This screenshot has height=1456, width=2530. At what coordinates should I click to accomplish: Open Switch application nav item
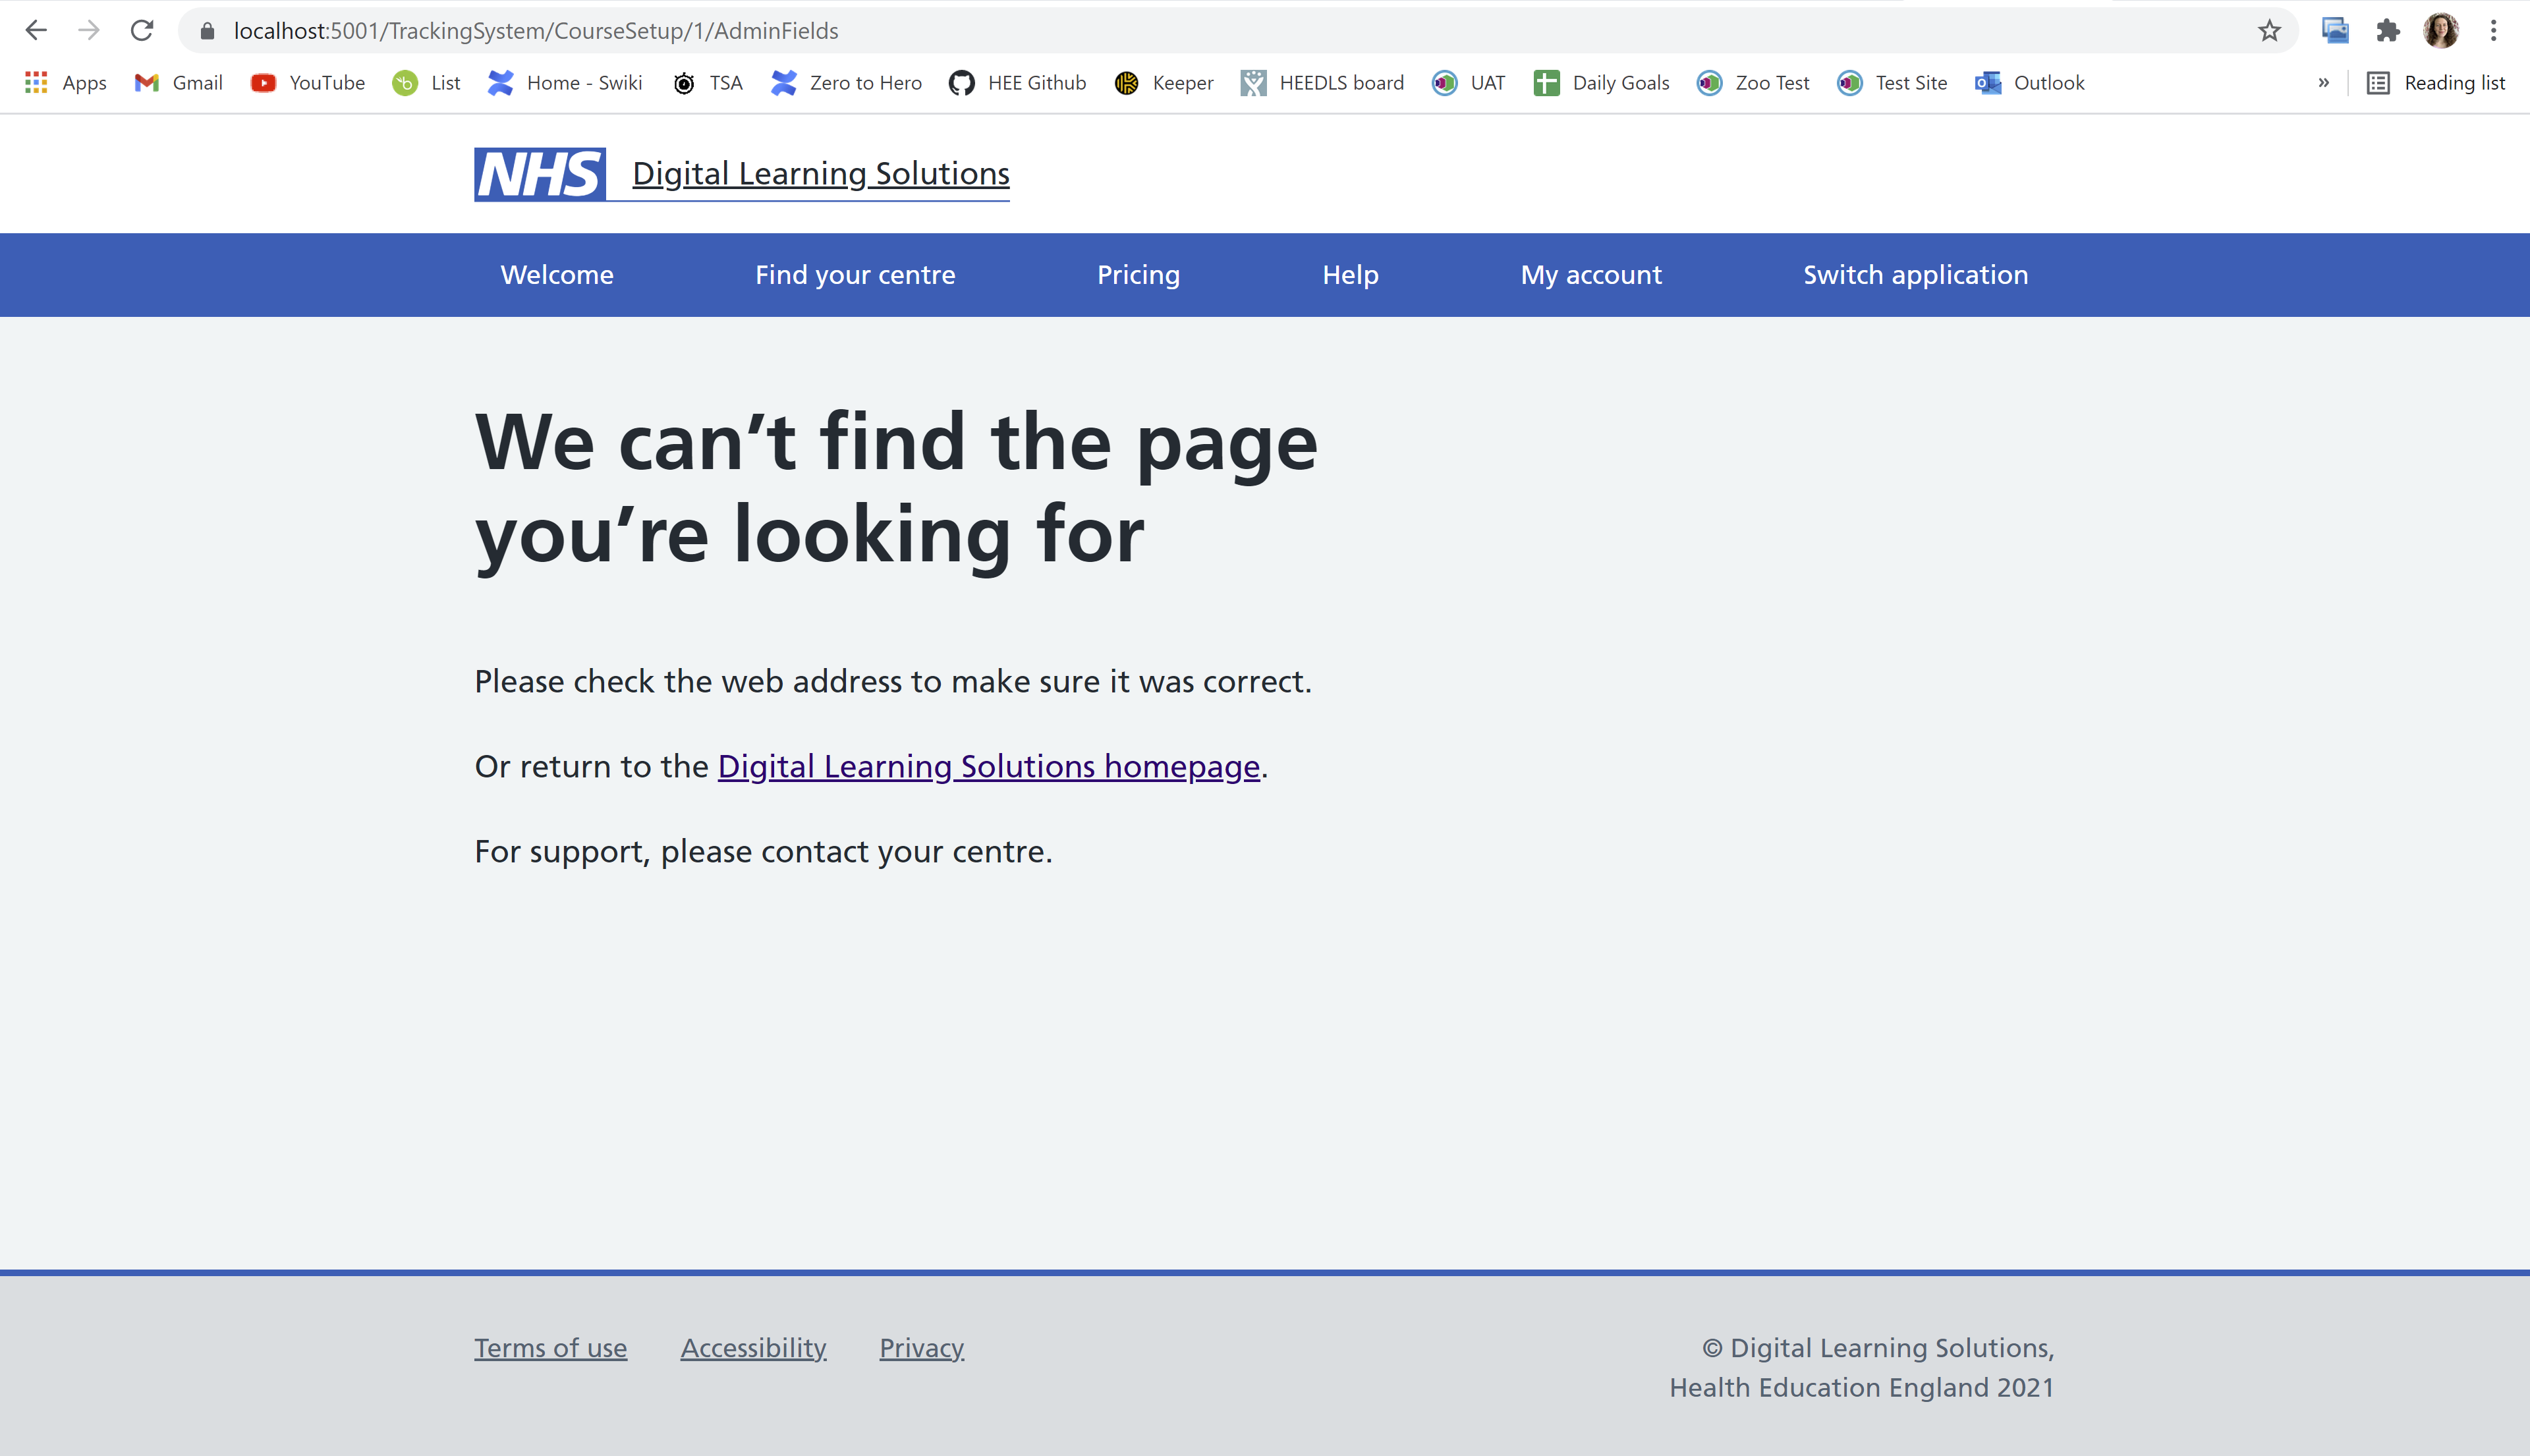click(x=1915, y=275)
